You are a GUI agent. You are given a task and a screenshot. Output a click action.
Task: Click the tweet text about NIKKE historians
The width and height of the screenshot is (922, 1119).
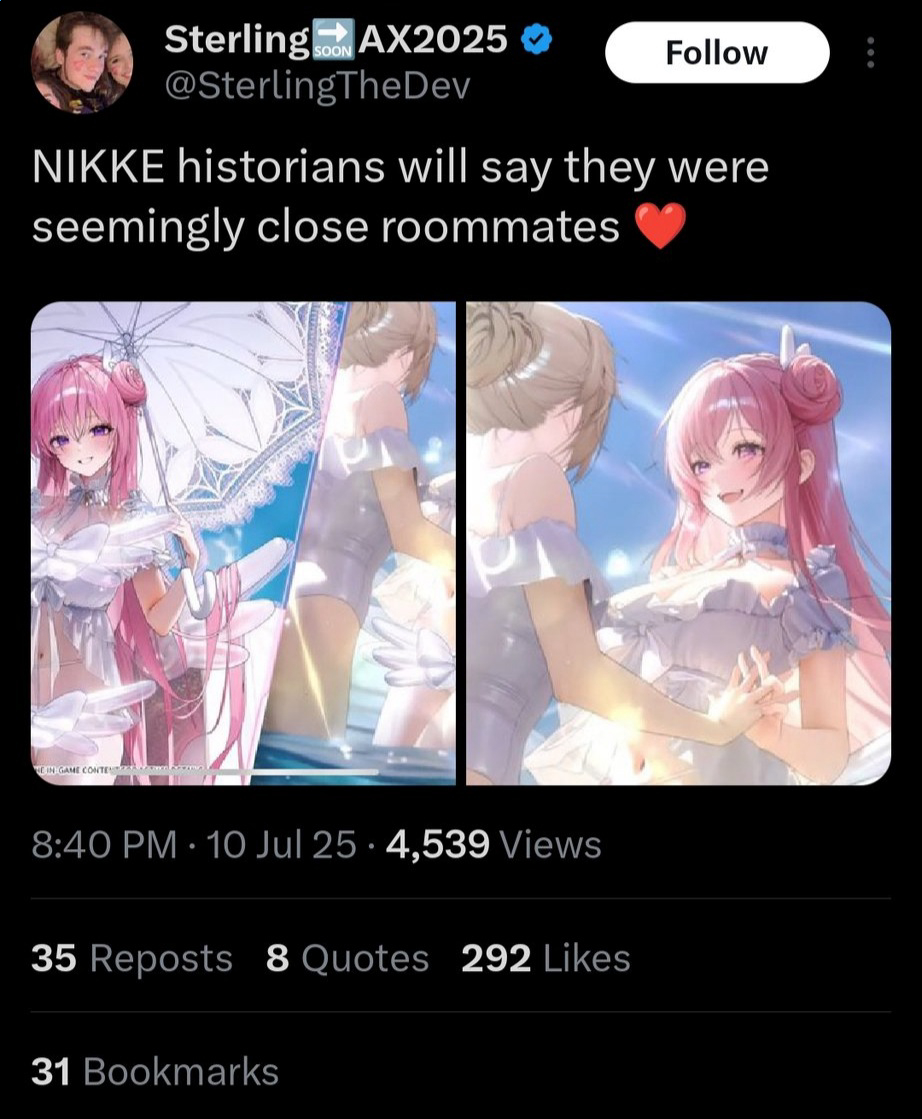400,196
